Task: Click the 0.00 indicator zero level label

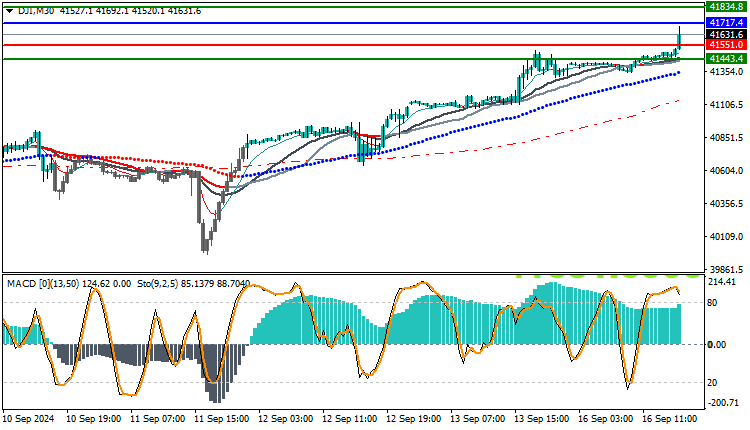Action: (x=717, y=345)
